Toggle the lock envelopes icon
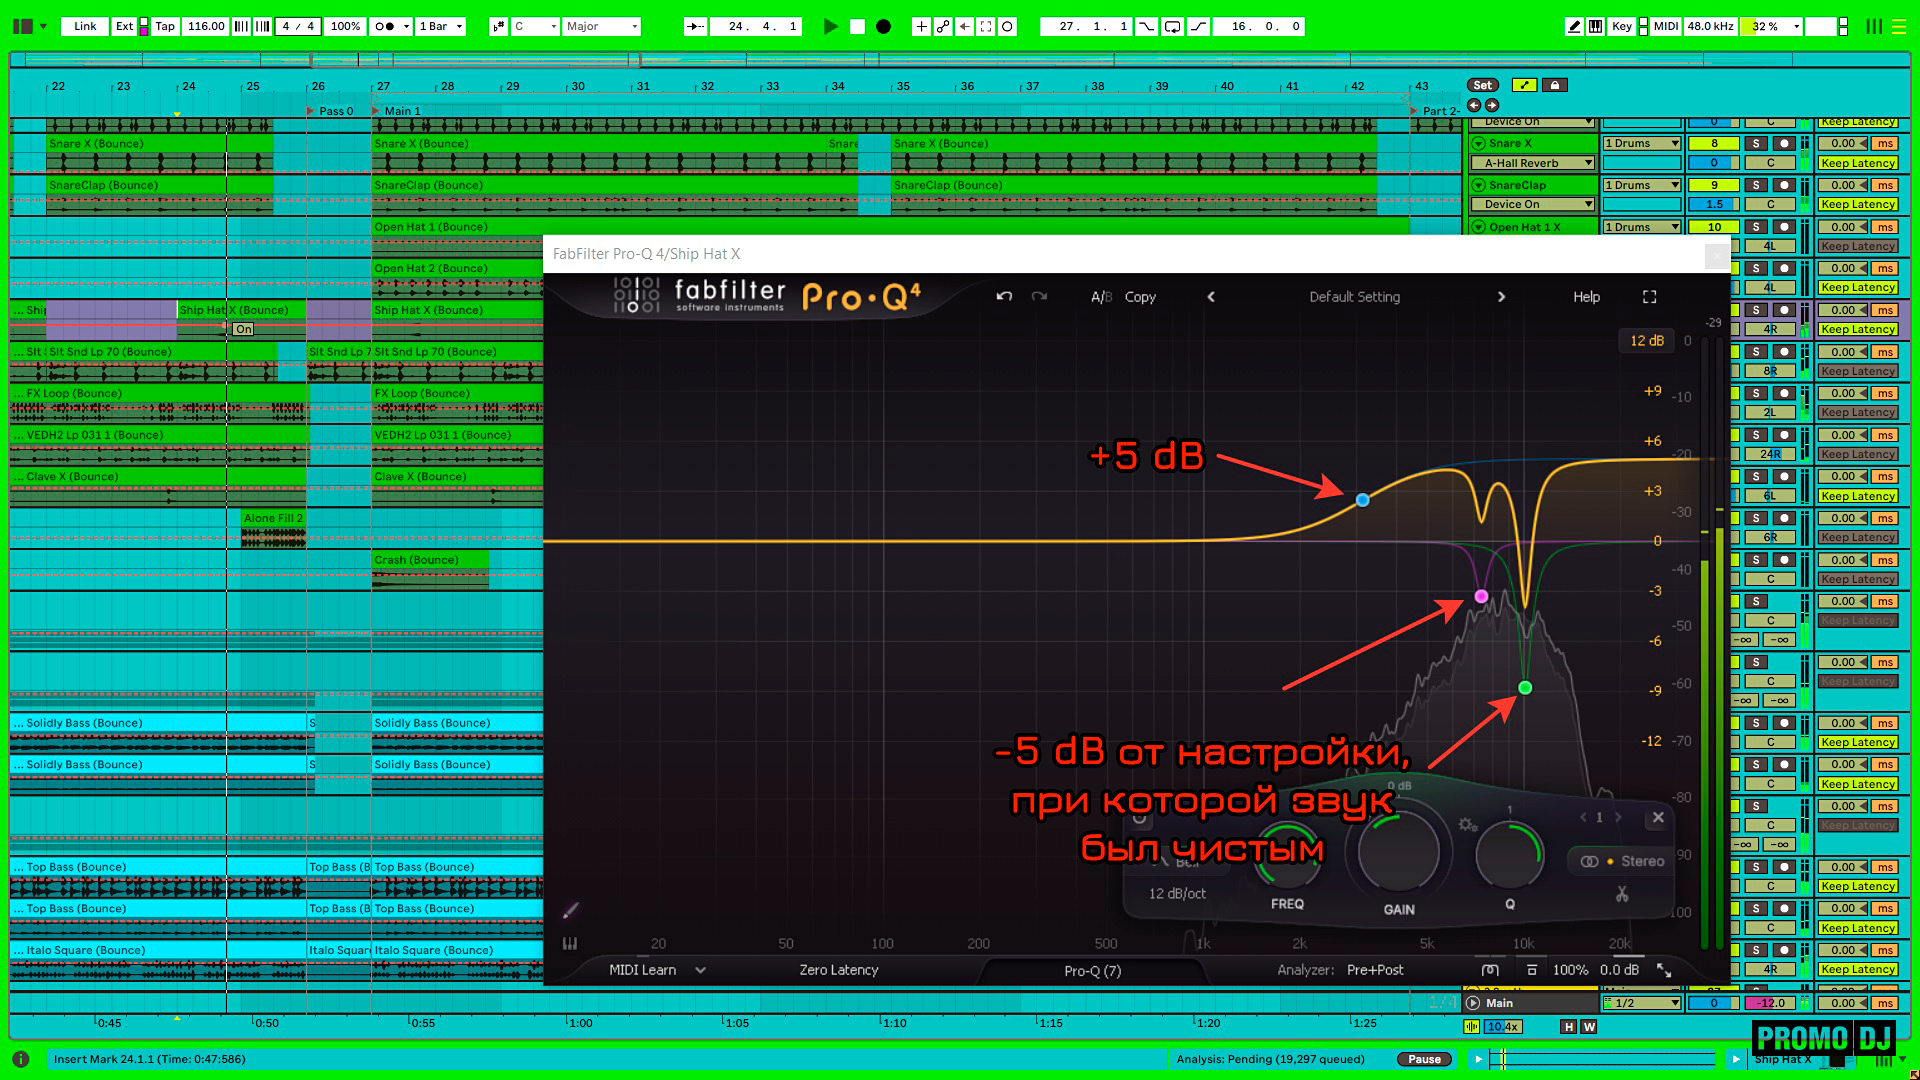The height and width of the screenshot is (1080, 1920). pos(1554,85)
